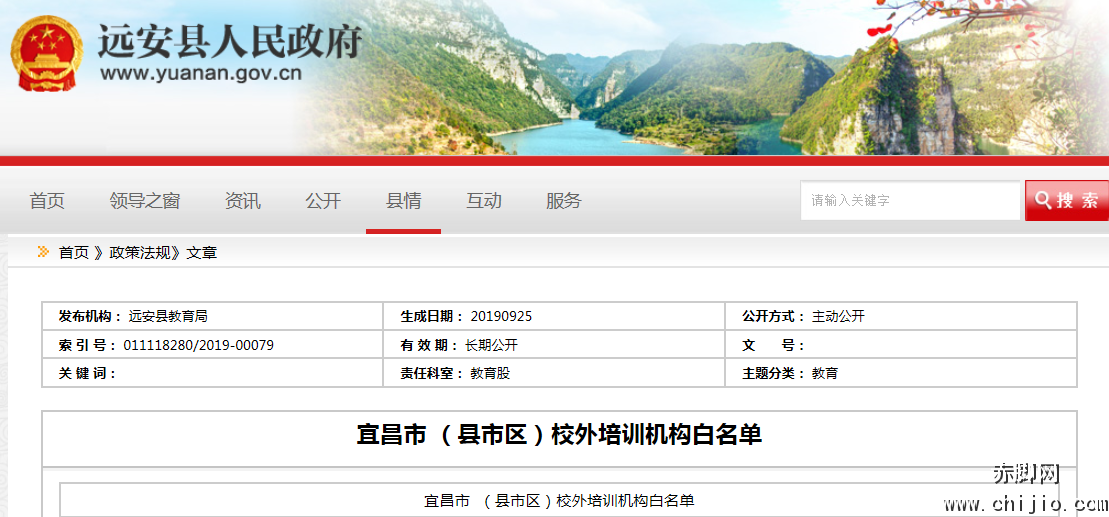The height and width of the screenshot is (517, 1109).
Task: Click the 生成日期 label
Action: pyautogui.click(x=432, y=317)
